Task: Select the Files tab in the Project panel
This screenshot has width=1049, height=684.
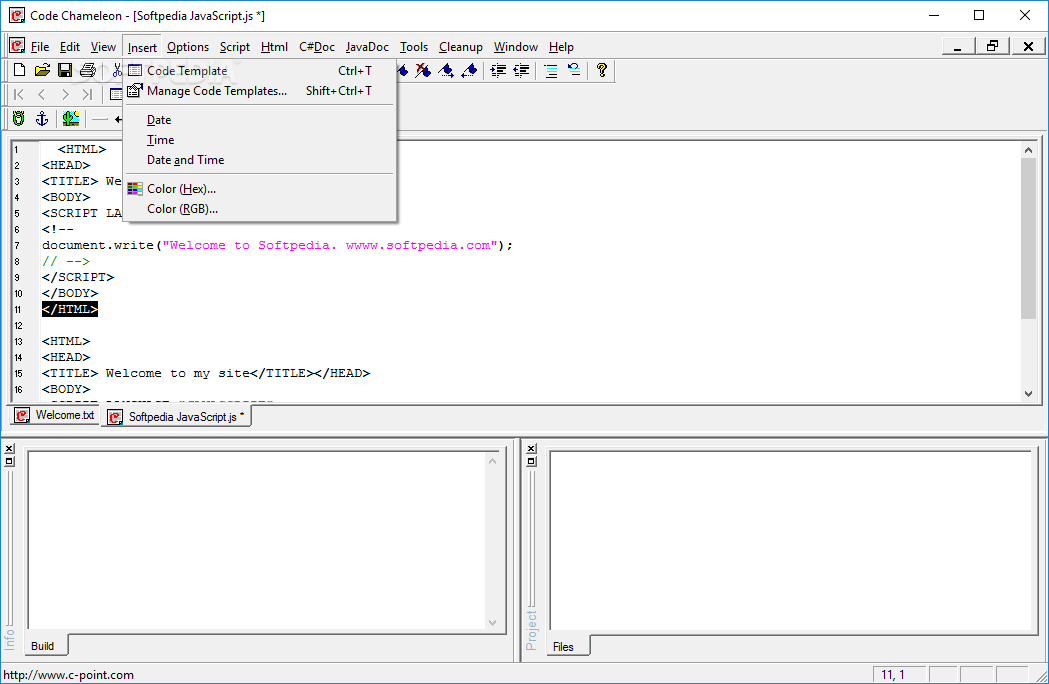Action: coord(566,647)
